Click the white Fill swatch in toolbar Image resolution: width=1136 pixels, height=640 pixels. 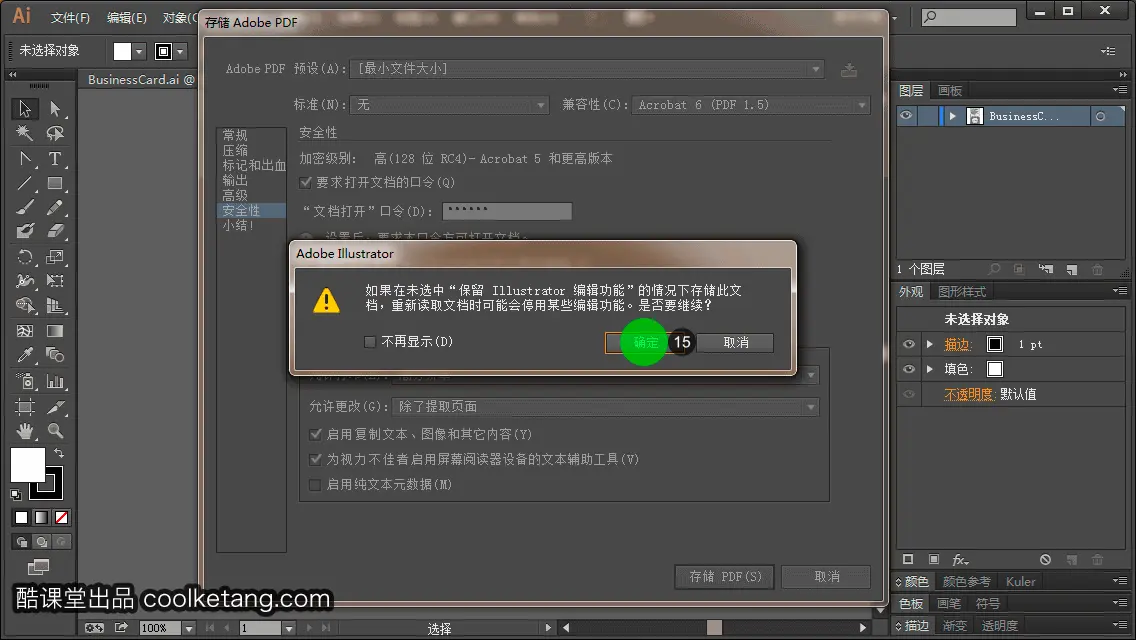click(28, 465)
